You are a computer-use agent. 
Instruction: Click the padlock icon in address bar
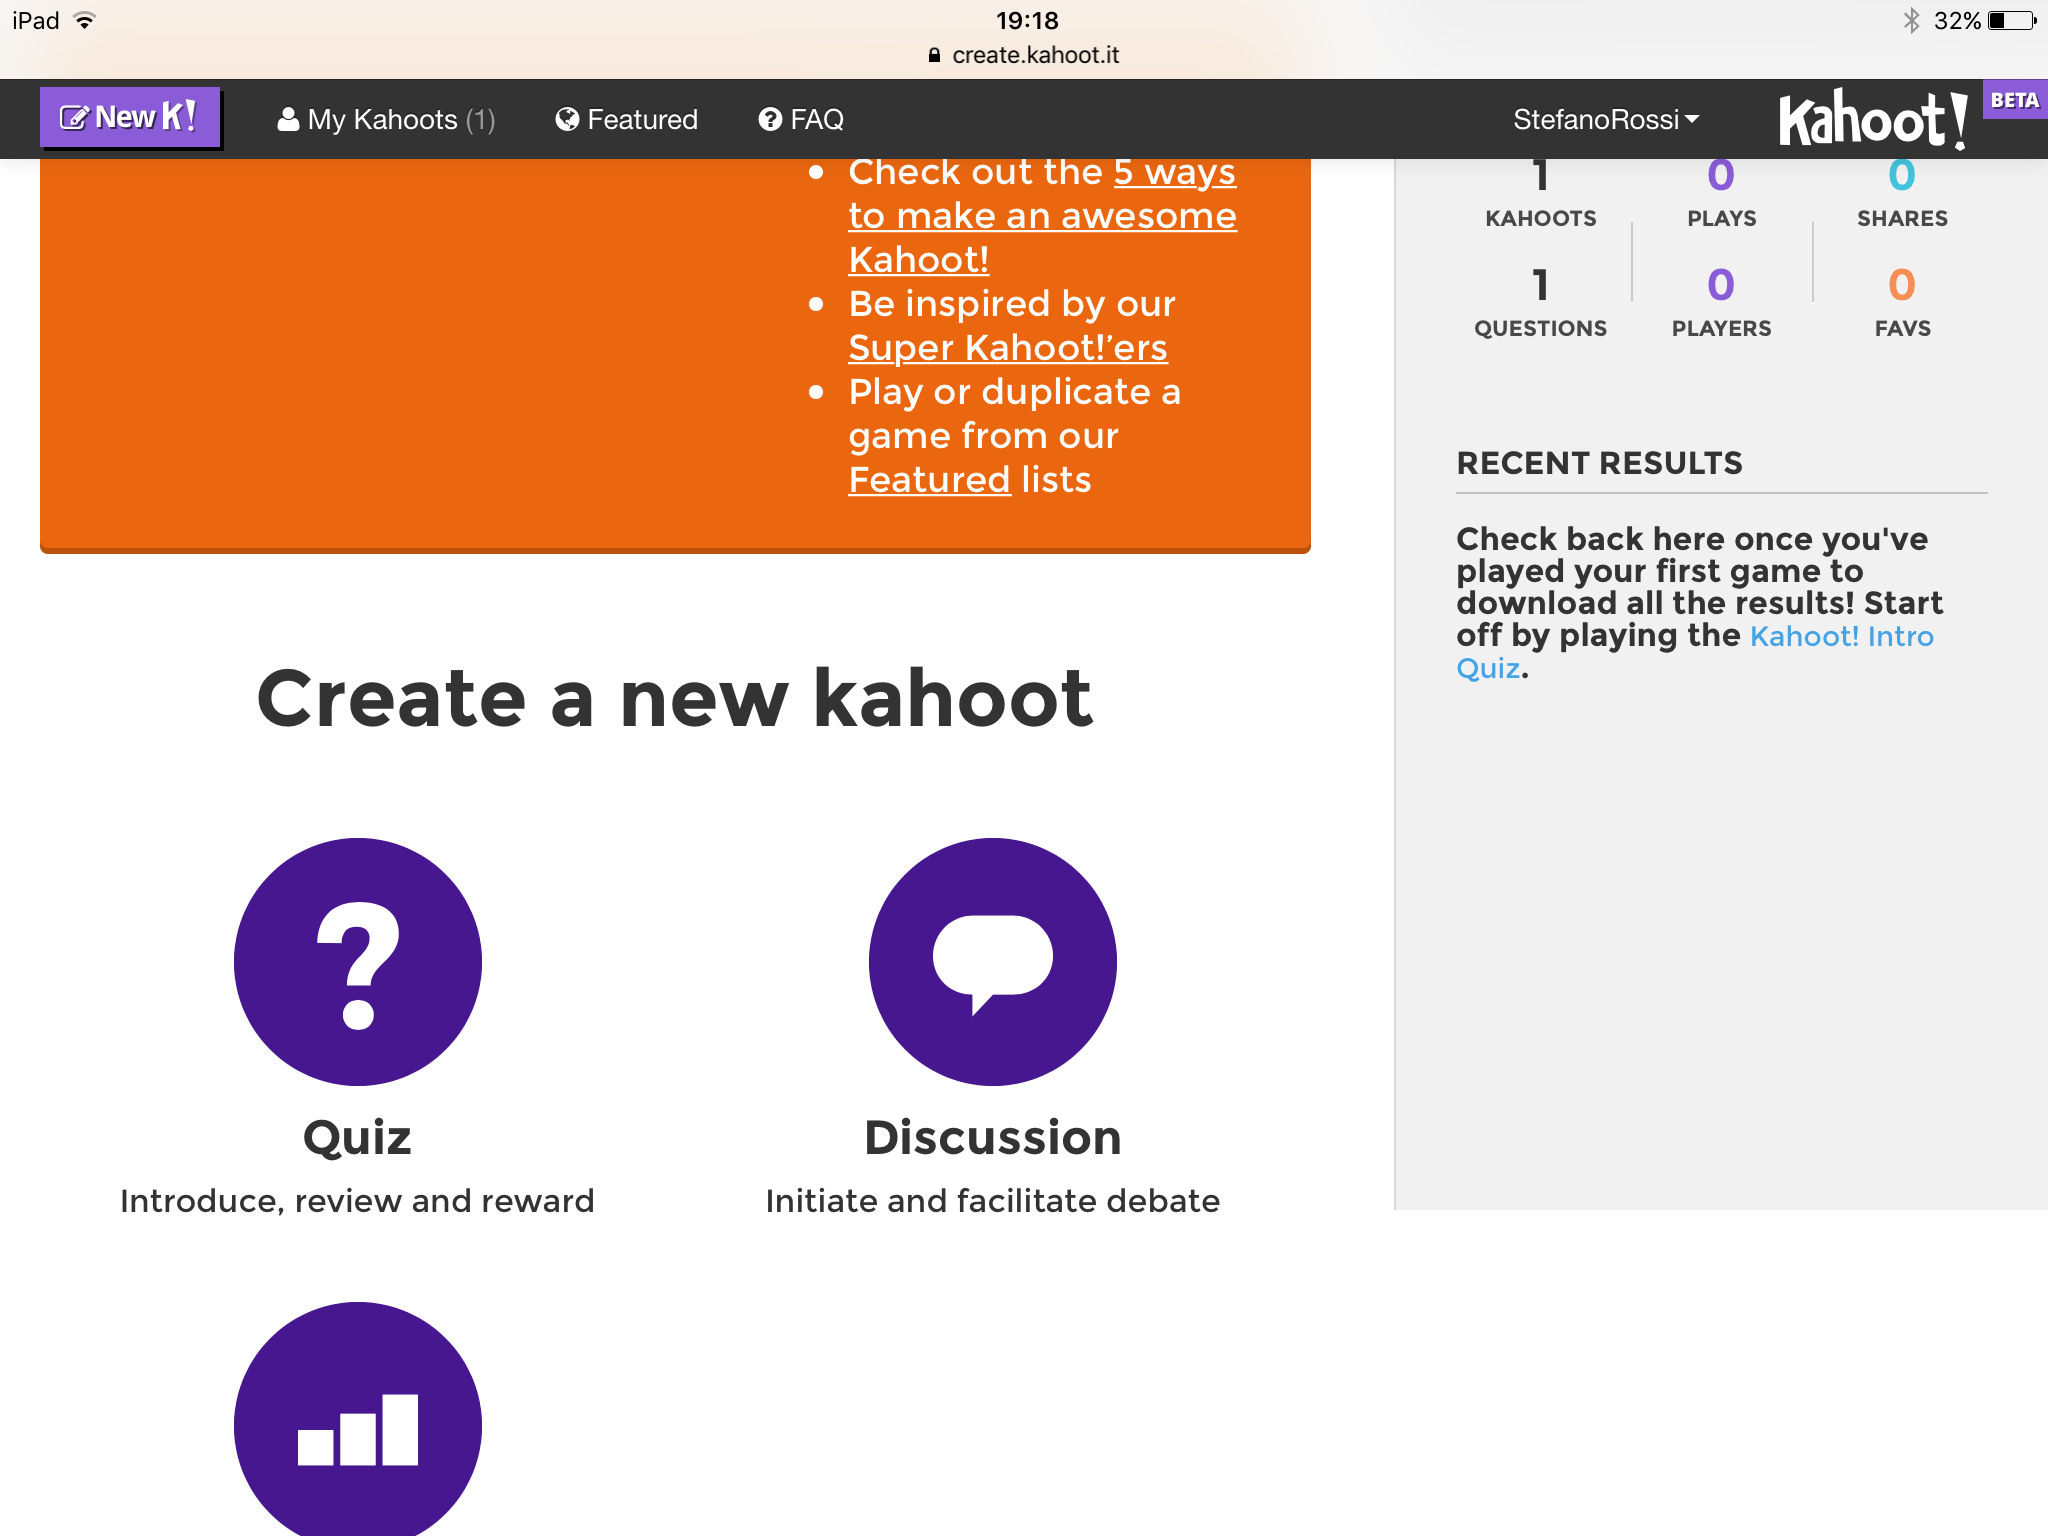pos(934,55)
